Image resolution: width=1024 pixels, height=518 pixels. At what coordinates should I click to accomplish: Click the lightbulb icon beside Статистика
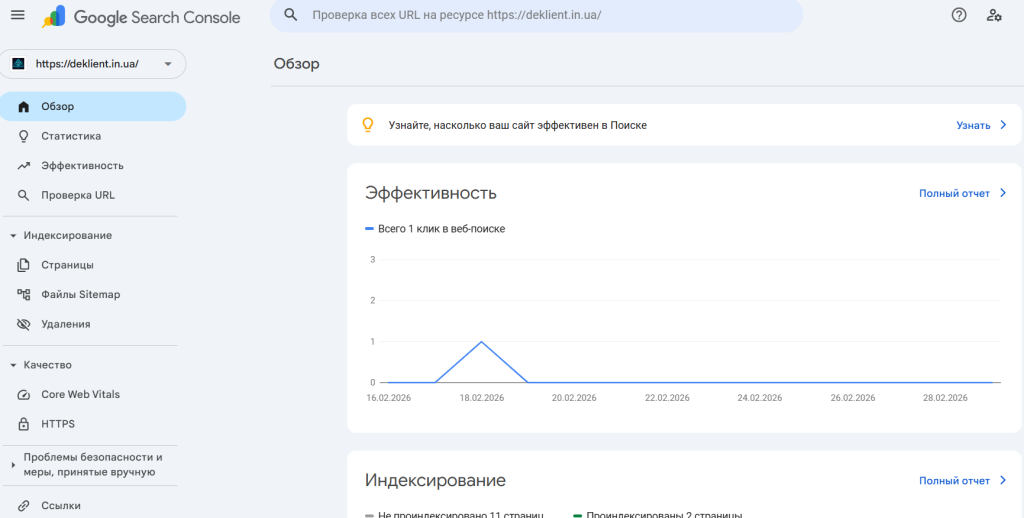tap(24, 136)
